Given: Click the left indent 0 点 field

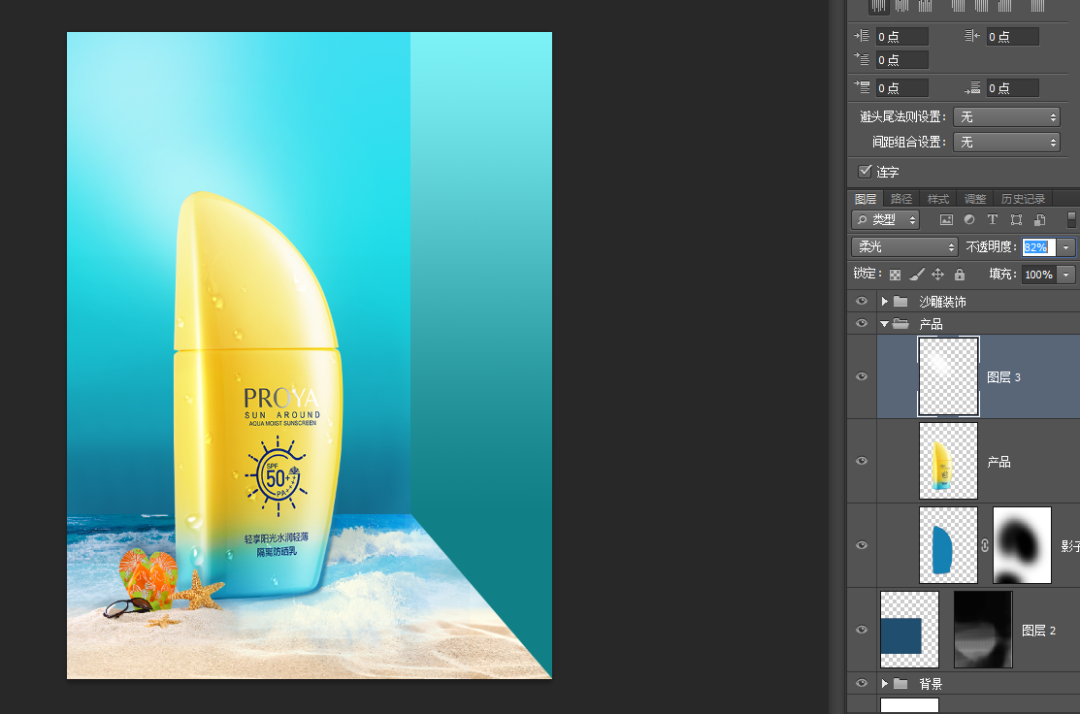Looking at the screenshot, I should coord(901,36).
